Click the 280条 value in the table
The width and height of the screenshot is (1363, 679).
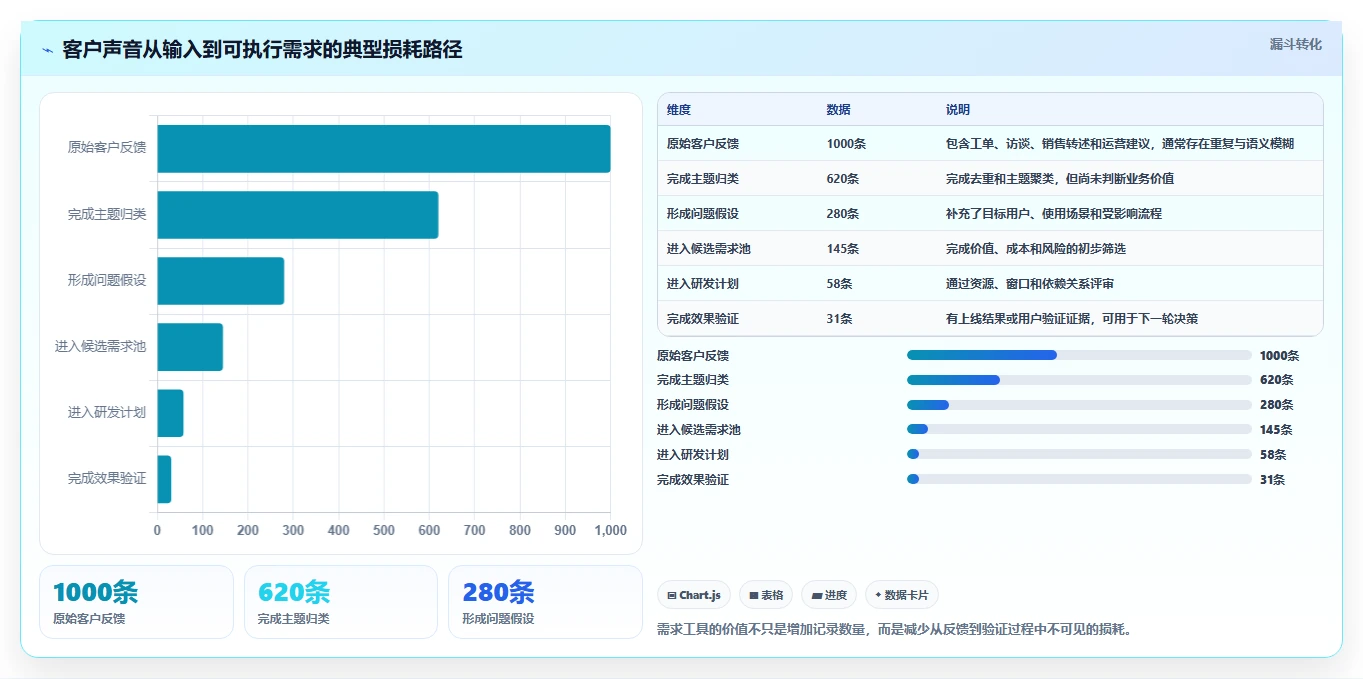(x=843, y=214)
